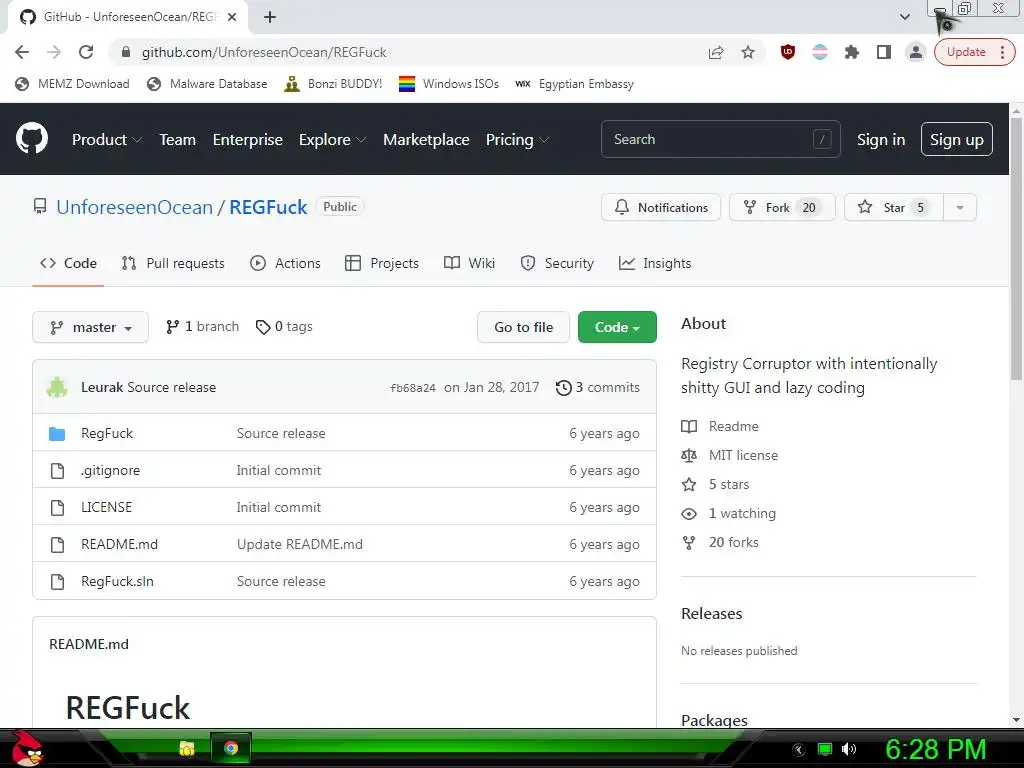Click Sign in
Image resolution: width=1024 pixels, height=768 pixels.
click(x=881, y=140)
